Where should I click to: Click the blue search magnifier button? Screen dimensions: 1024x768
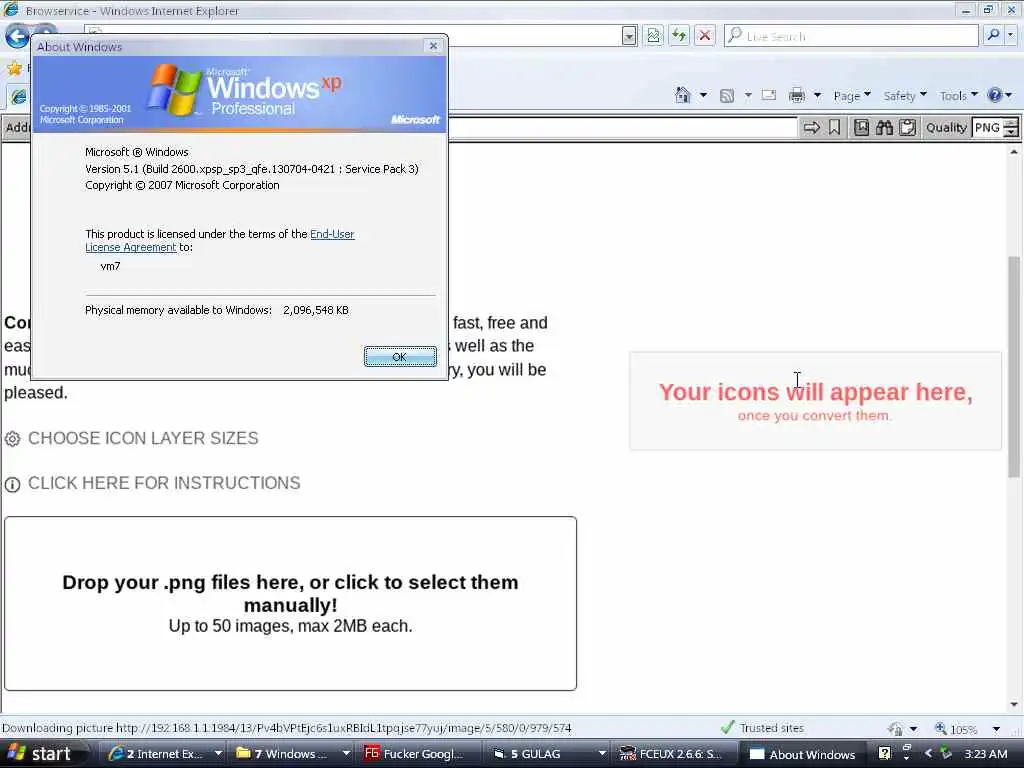993,35
